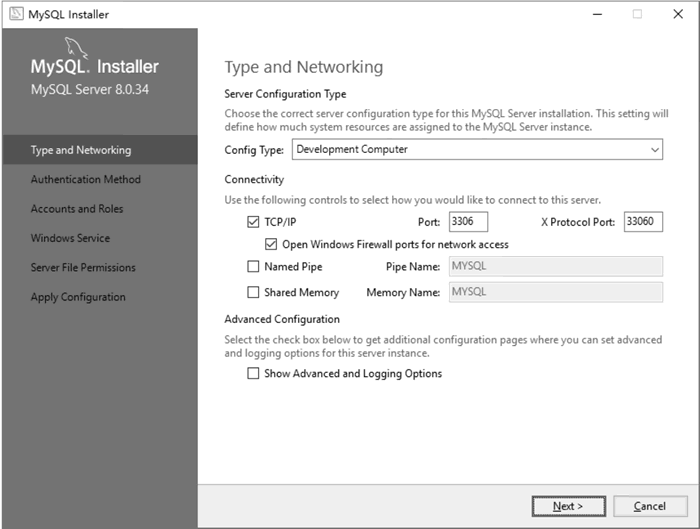Check Show Advanced and Logging Options
Viewport: 700px width, 529px height.
253,373
